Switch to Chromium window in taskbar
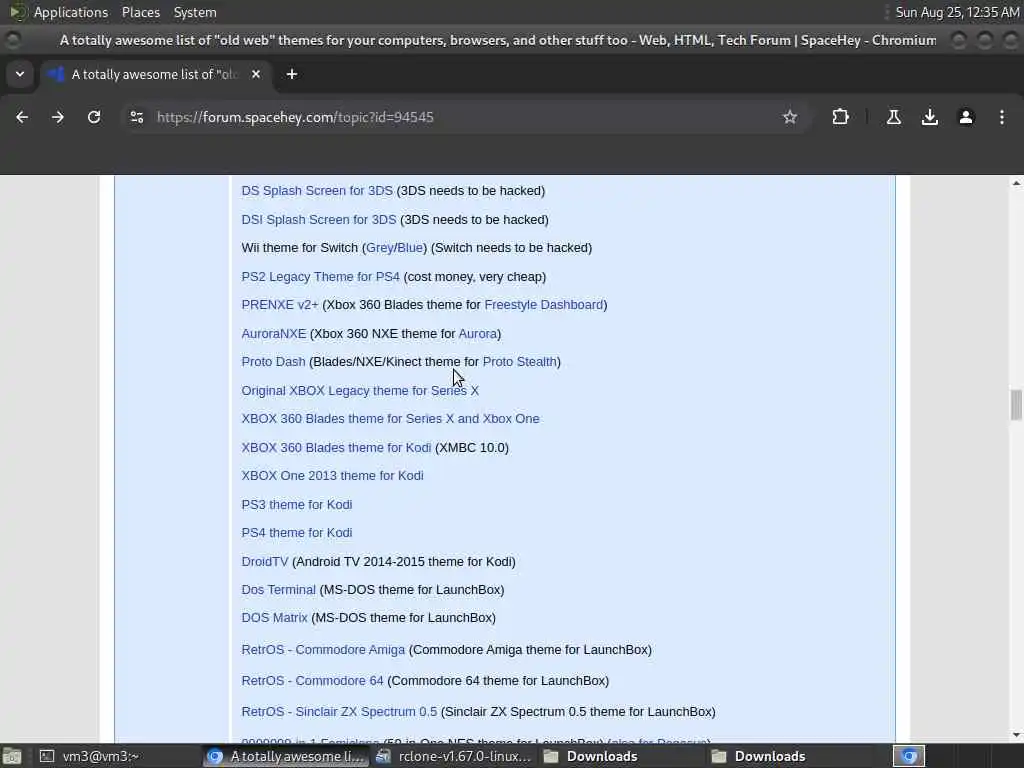The width and height of the screenshot is (1024, 768). click(x=287, y=756)
